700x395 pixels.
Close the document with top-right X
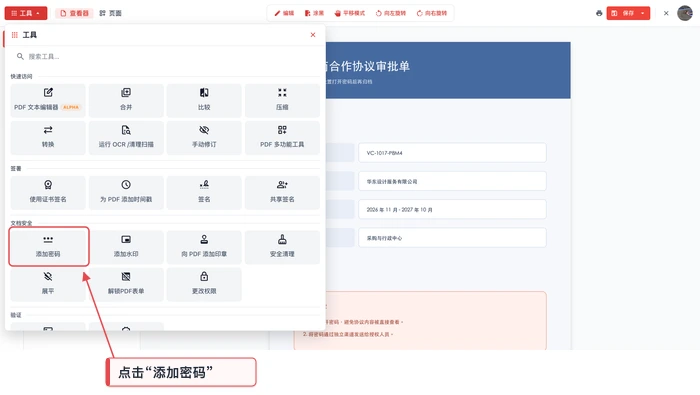tap(666, 13)
